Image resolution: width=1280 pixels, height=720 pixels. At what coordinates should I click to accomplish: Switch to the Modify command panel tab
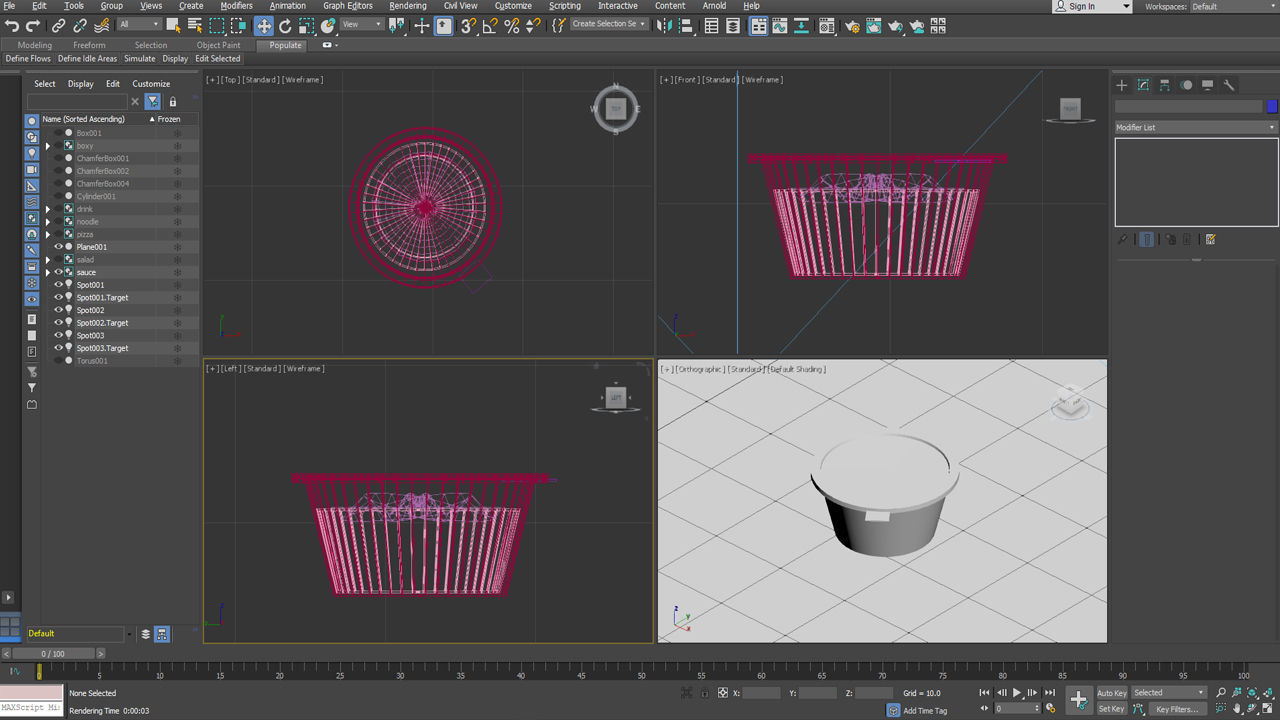(x=1143, y=85)
